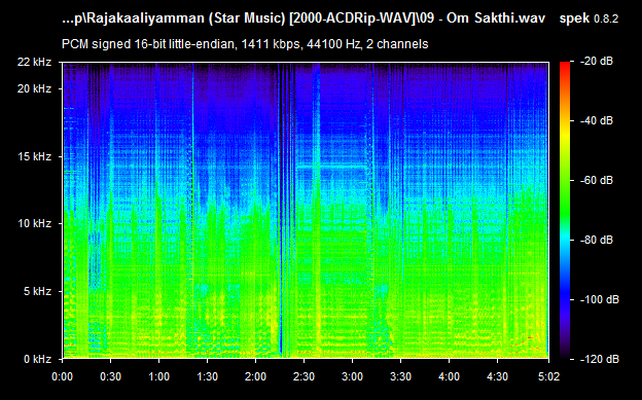Screen dimensions: 642x400
Task: Click the file path title ending in Om Sakthi.wav
Action: click(x=303, y=18)
